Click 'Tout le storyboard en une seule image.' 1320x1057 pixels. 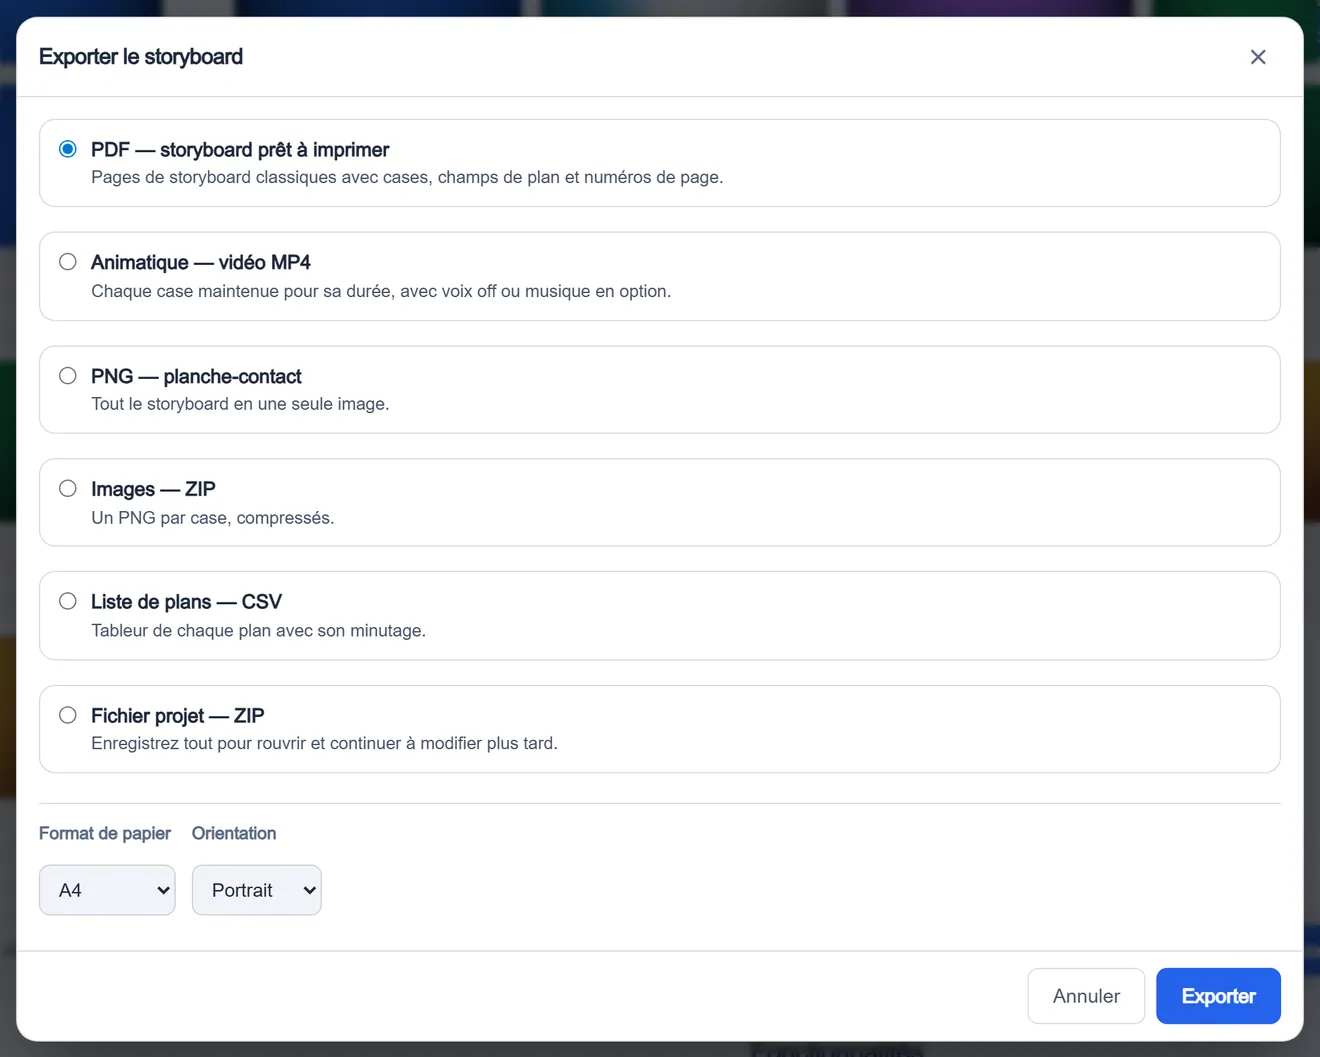tap(240, 404)
